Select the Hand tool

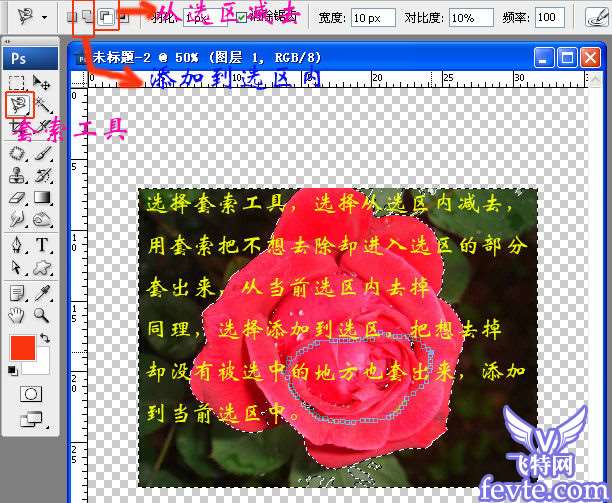(17, 315)
